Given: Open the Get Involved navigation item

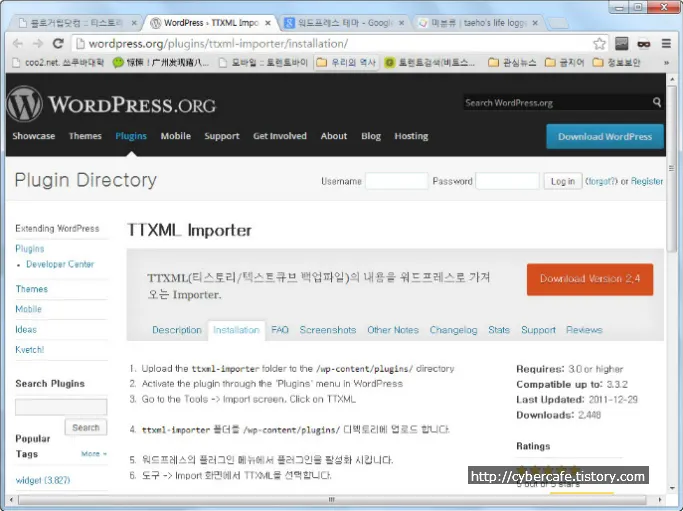Looking at the screenshot, I should [280, 136].
